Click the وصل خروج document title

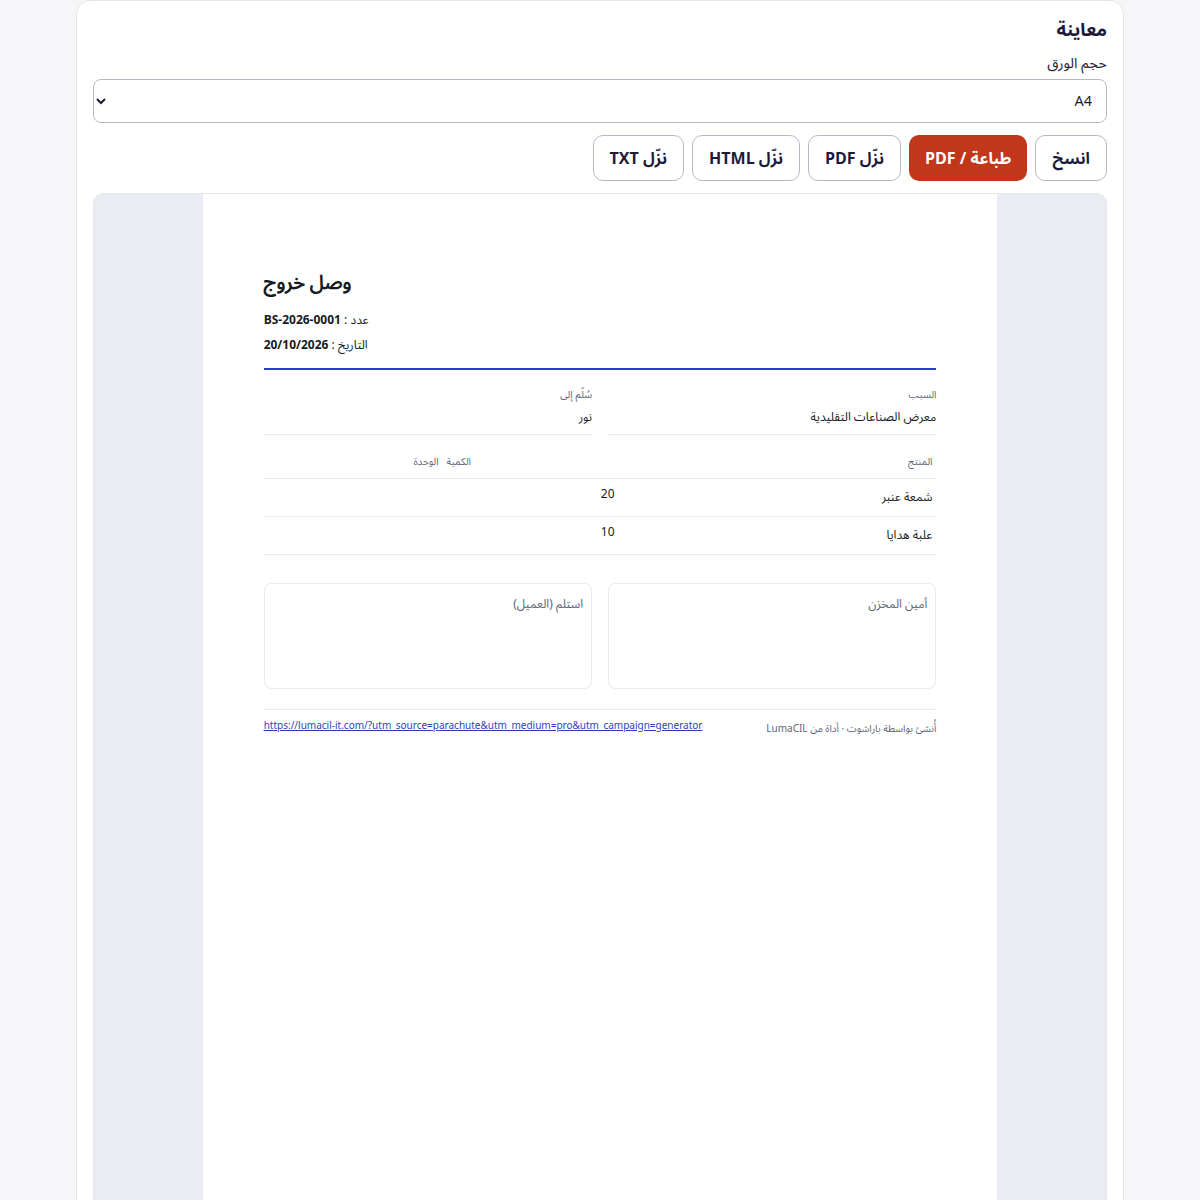pyautogui.click(x=307, y=284)
